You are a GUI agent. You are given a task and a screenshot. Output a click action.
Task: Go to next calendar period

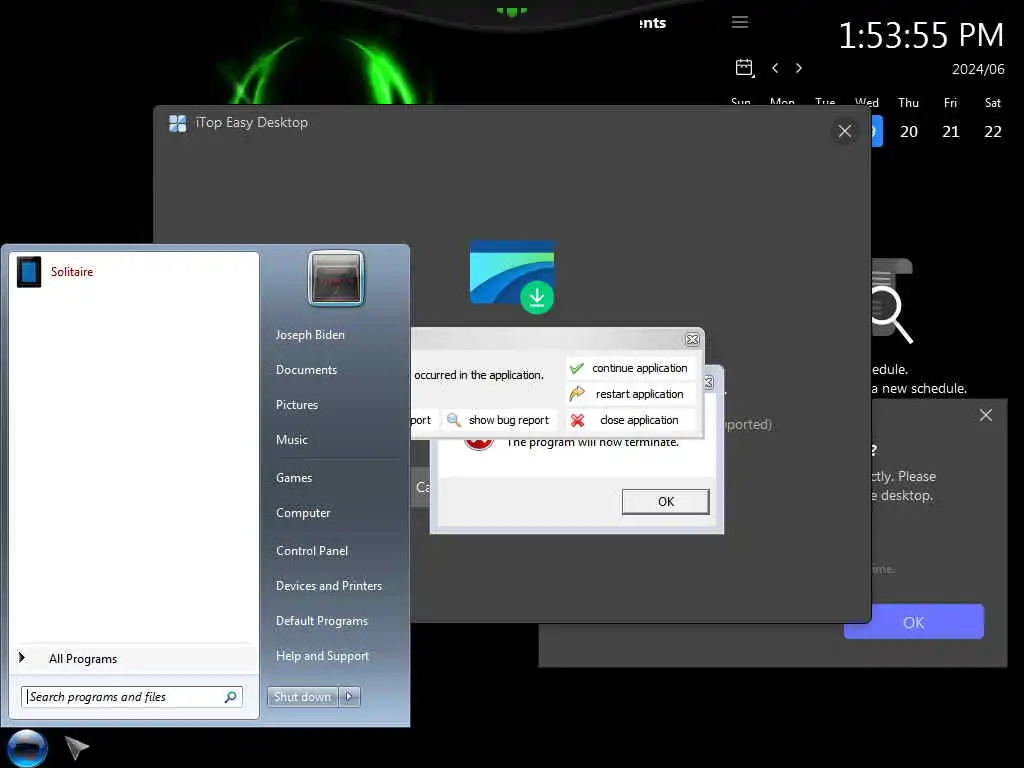pyautogui.click(x=799, y=68)
